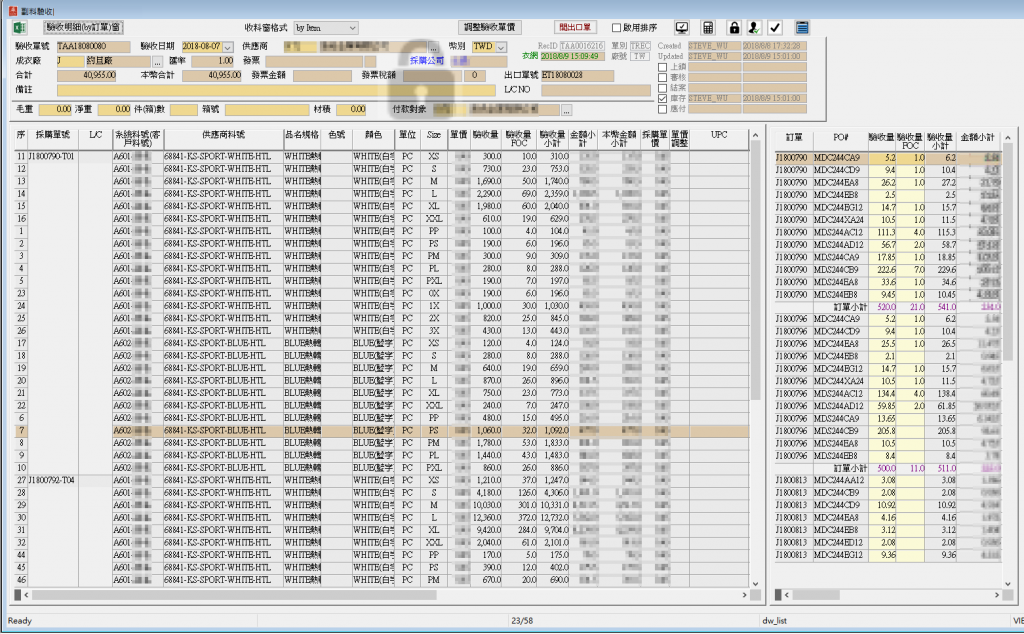Click the 訂單 column header in order panel
The image size is (1024, 634).
(x=794, y=138)
